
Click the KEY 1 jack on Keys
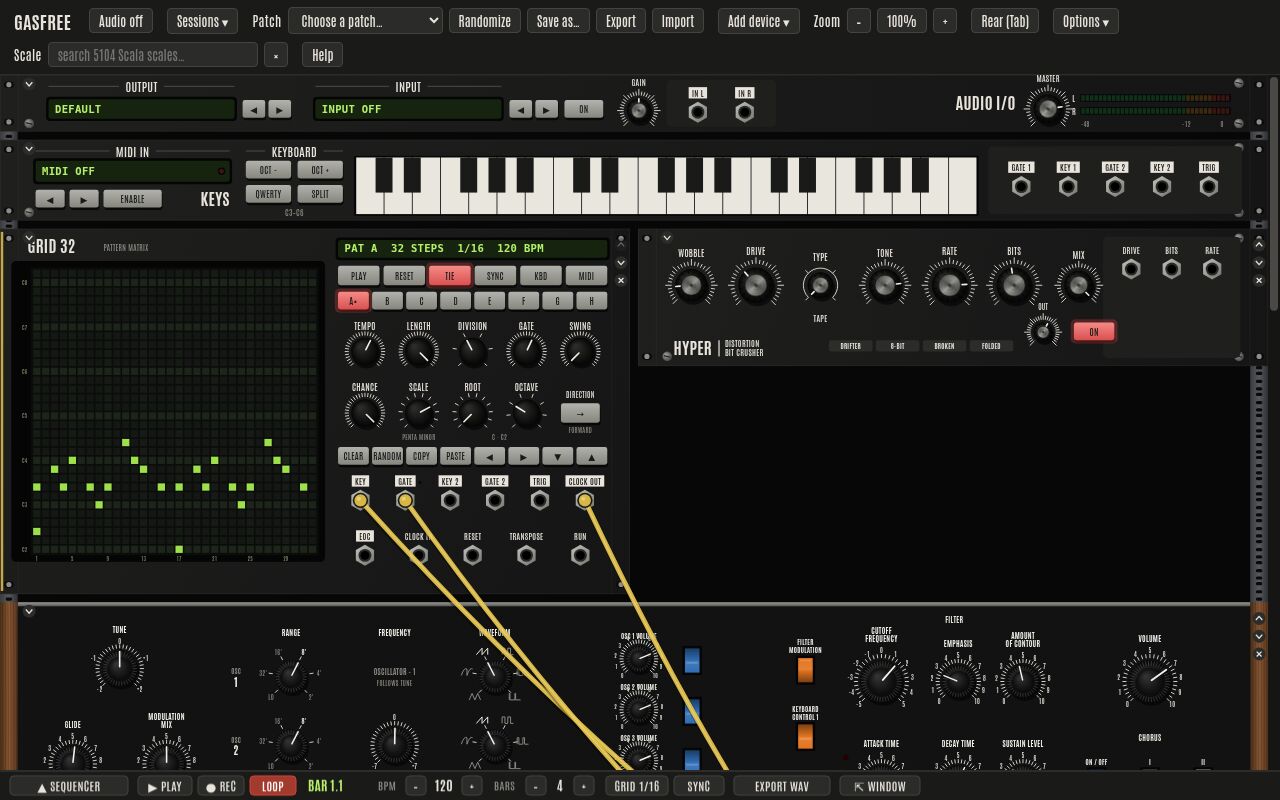coord(1068,186)
